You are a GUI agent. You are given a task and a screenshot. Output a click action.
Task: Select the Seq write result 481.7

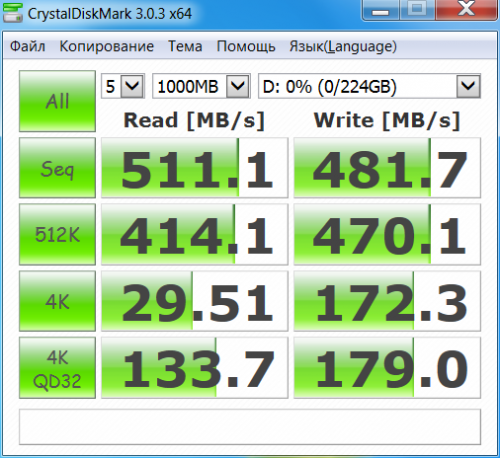[x=387, y=168]
